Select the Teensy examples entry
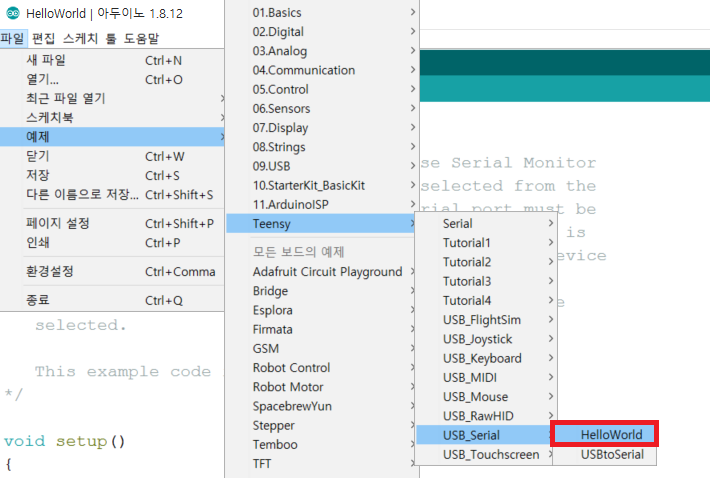This screenshot has height=478, width=710. (321, 224)
